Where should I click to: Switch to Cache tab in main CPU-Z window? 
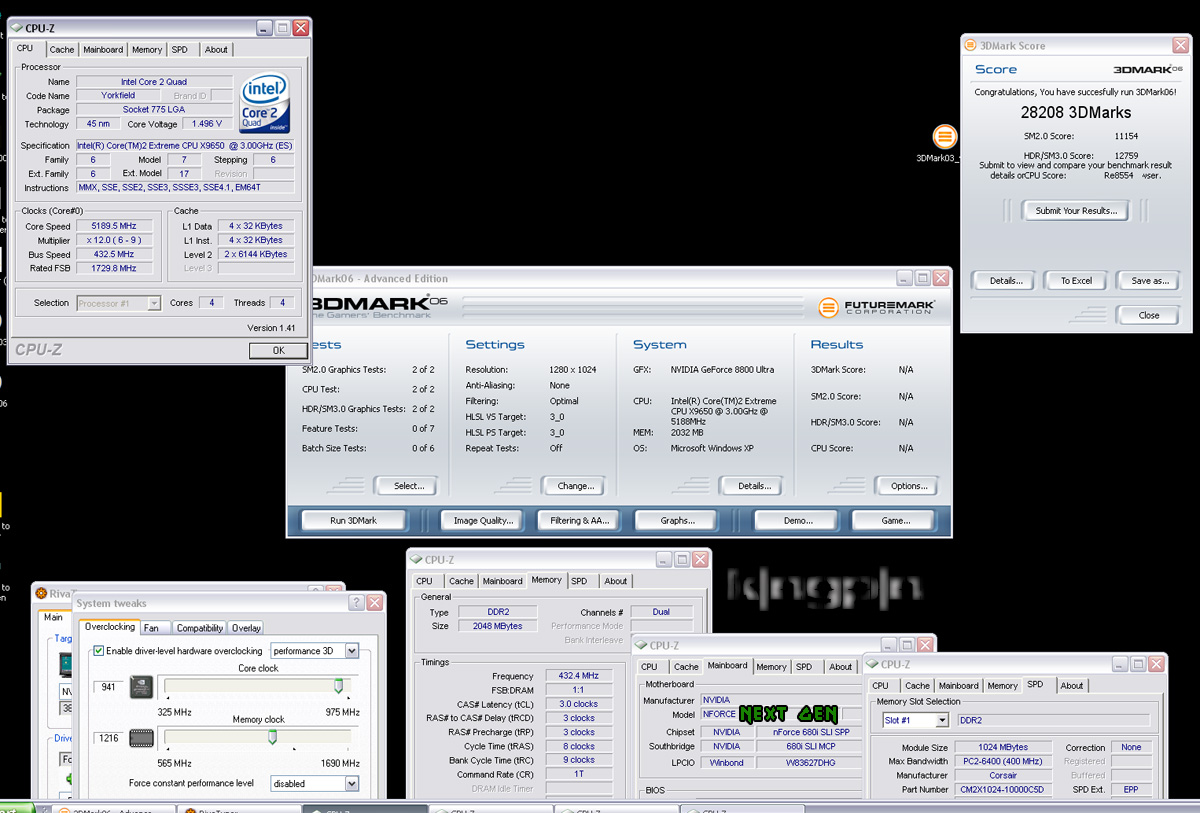pos(62,49)
